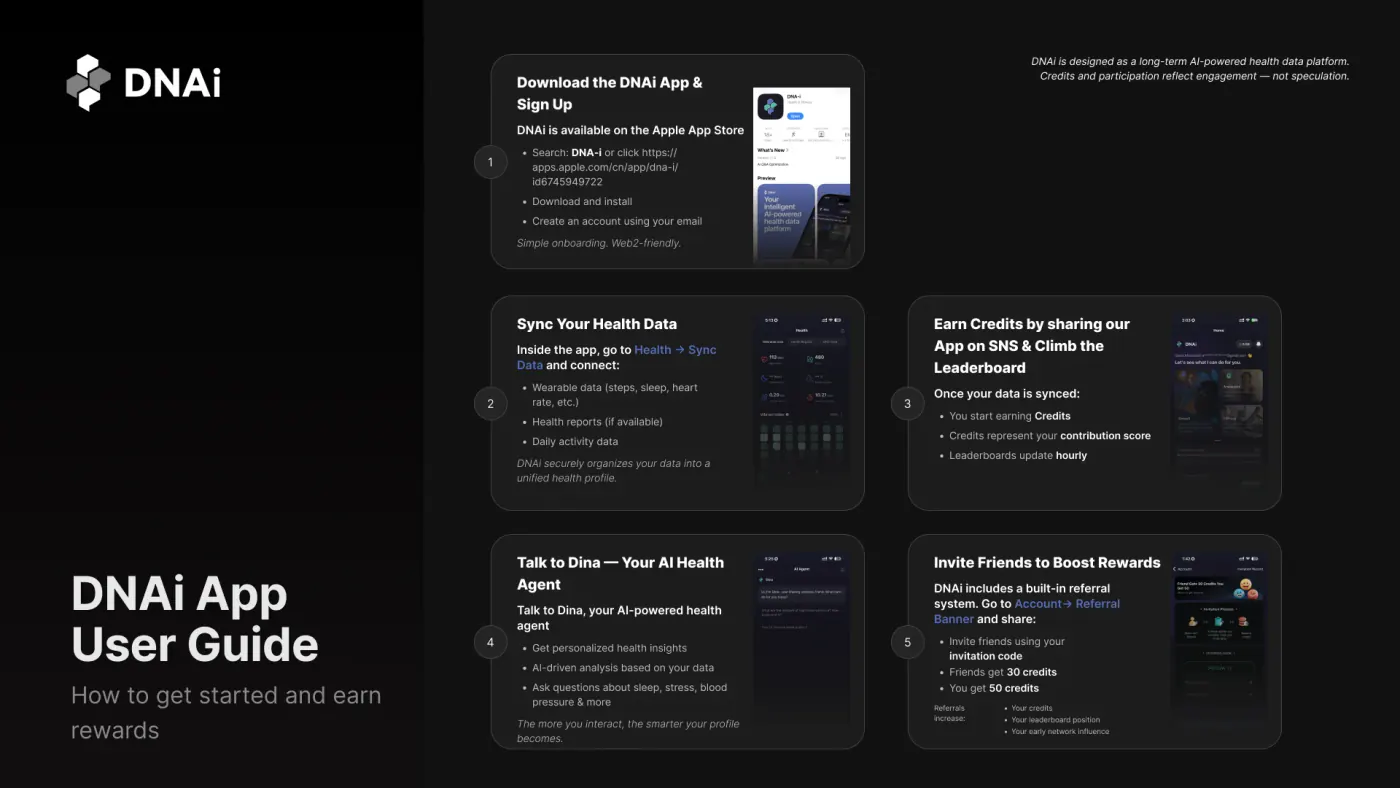Open the apps.apple.com DNA-i download link
This screenshot has width=1400, height=788.
(x=605, y=167)
